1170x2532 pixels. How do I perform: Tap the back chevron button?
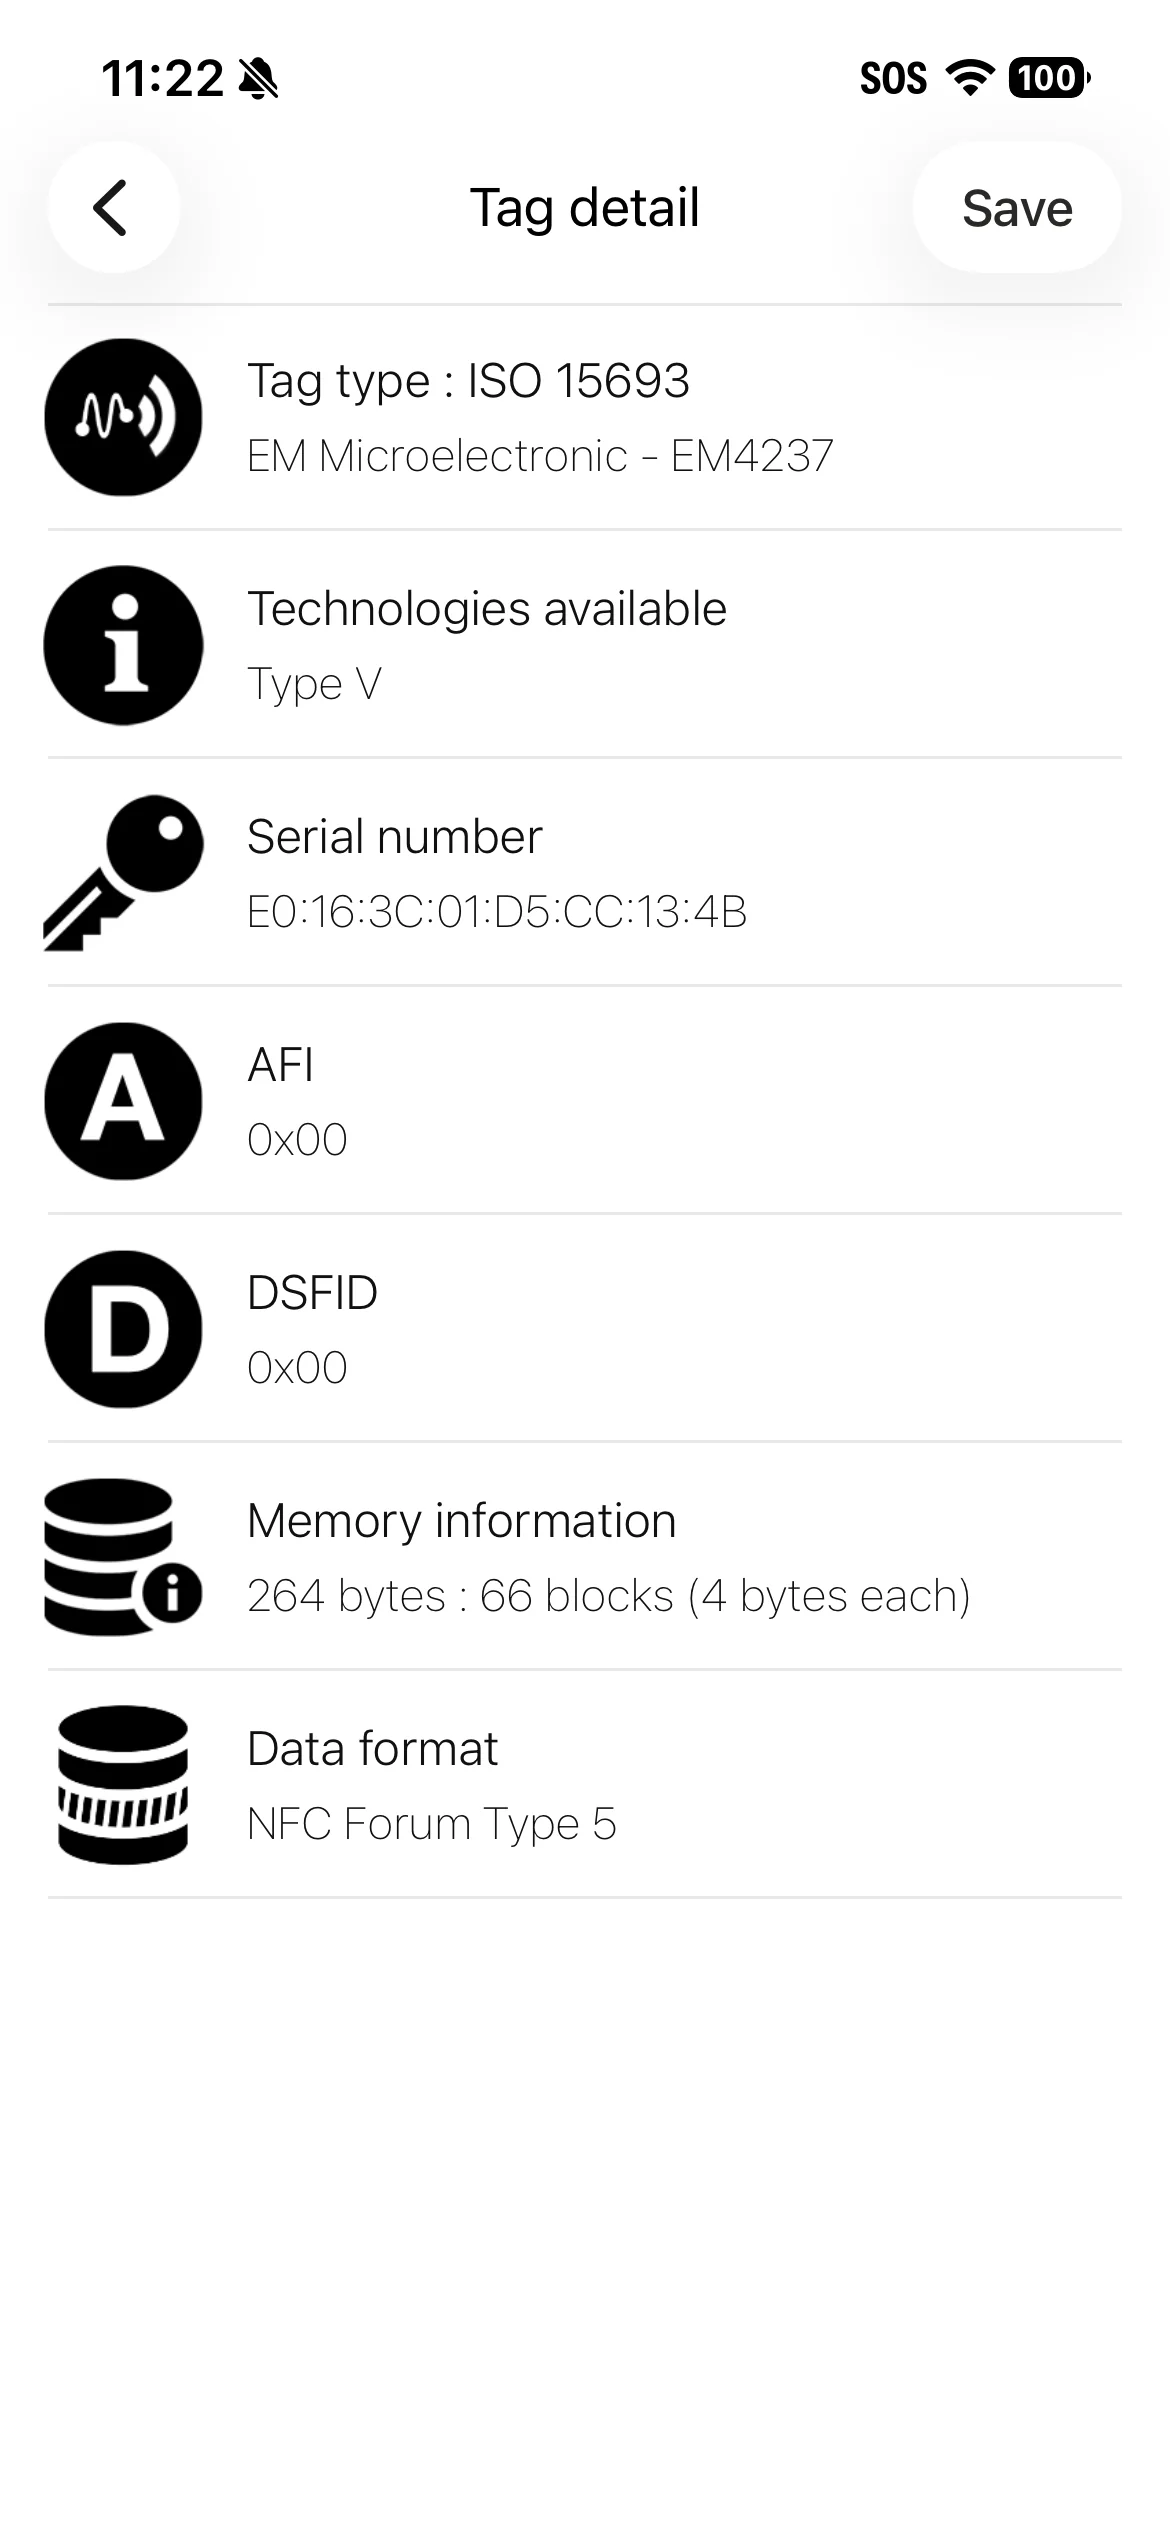point(113,208)
